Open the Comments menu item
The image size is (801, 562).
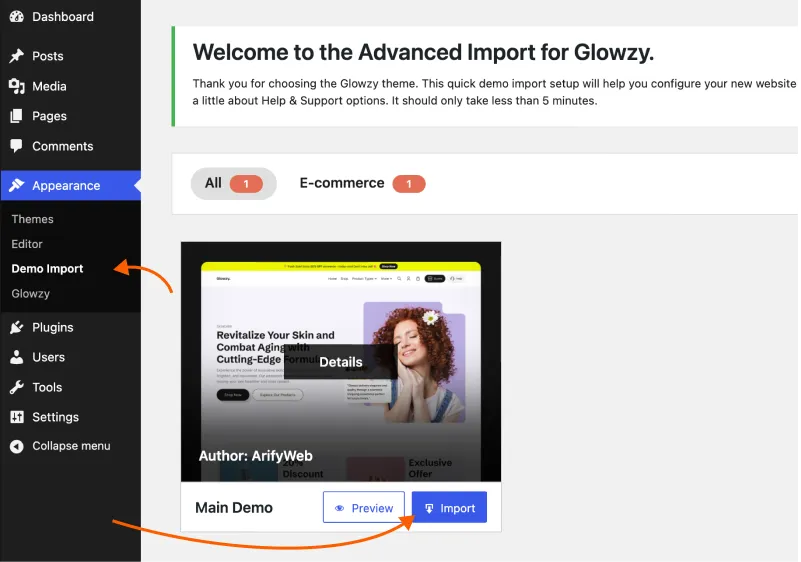tap(70, 146)
